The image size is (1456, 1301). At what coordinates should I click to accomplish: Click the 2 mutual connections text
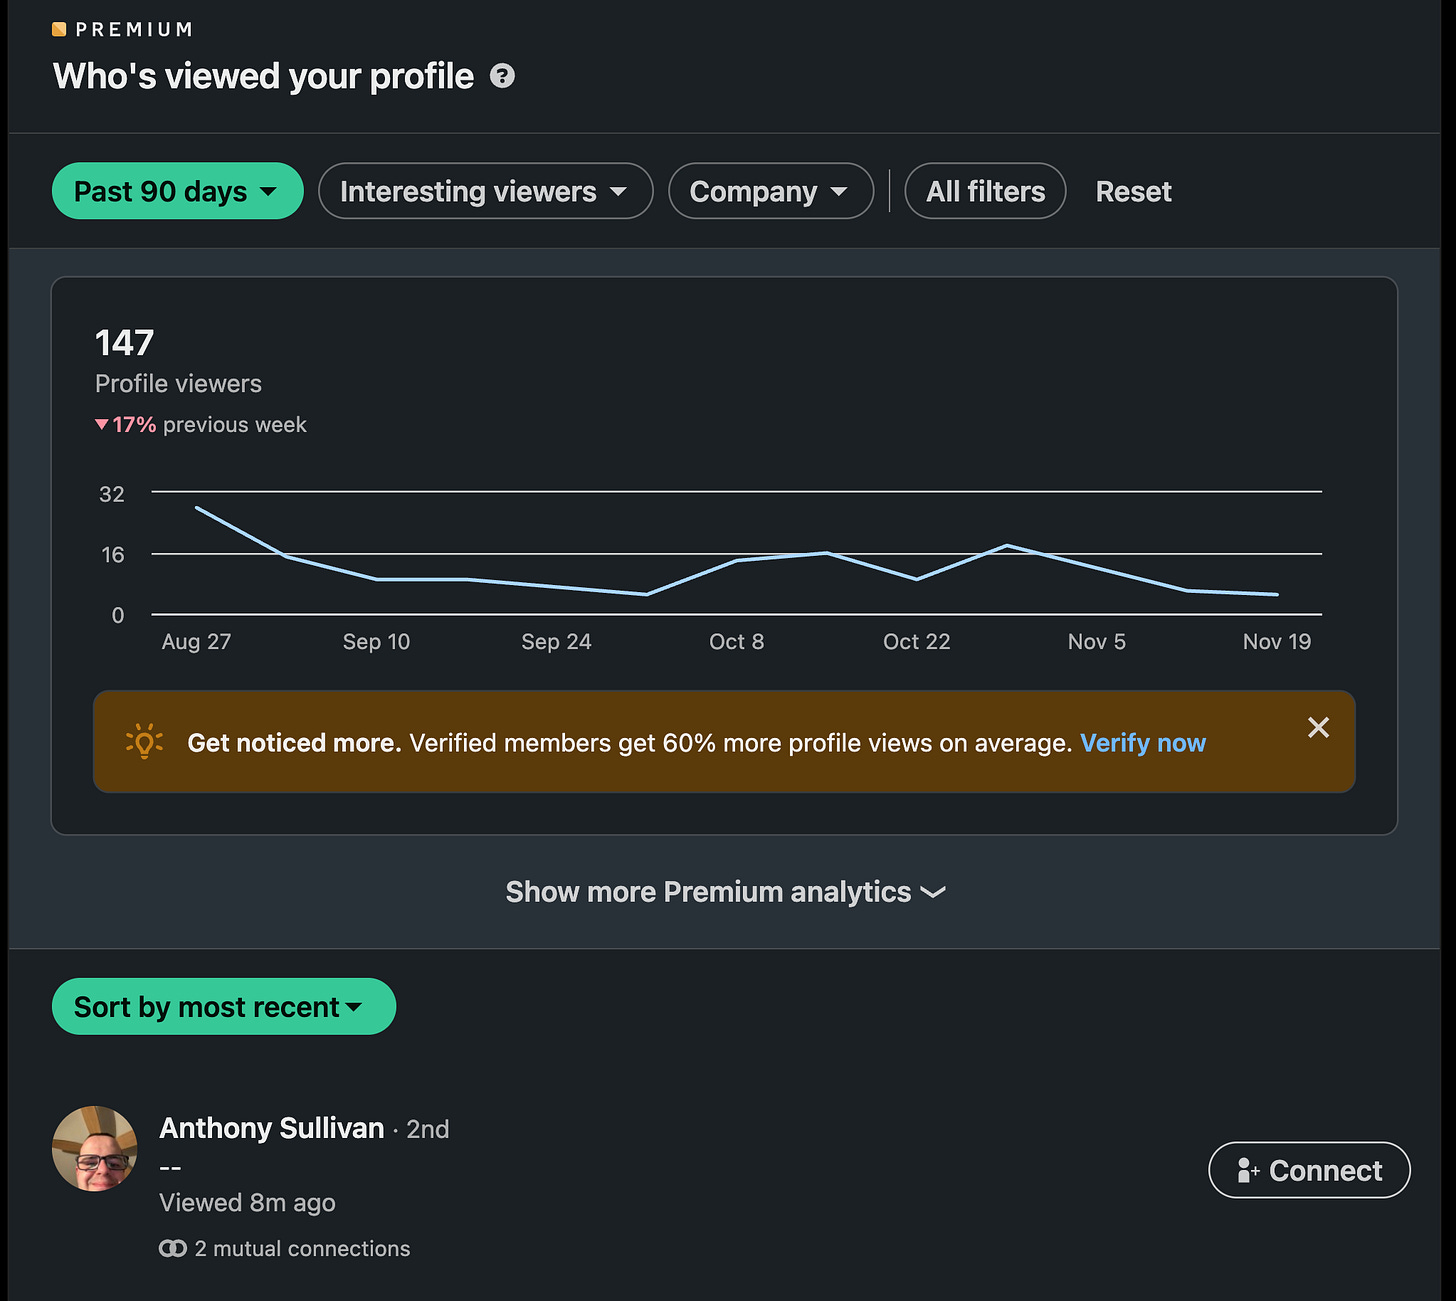[302, 1248]
